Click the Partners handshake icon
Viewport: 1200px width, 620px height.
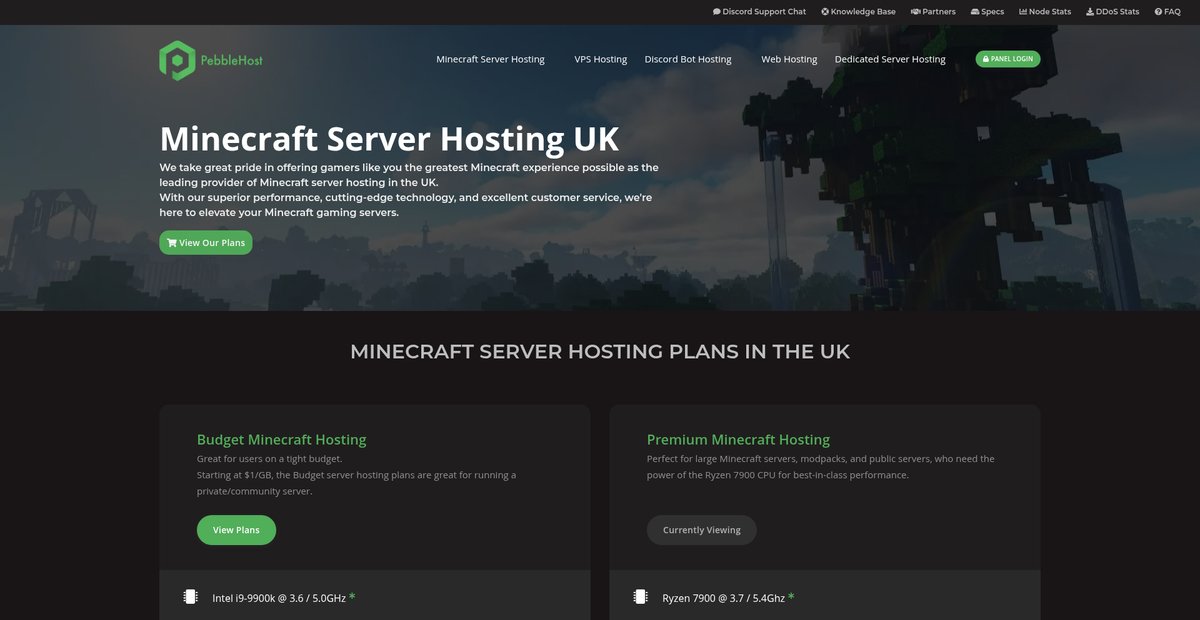click(916, 12)
